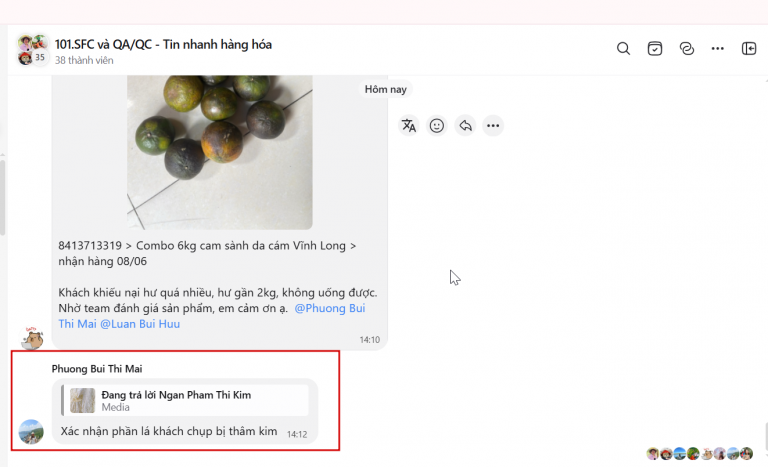Click the chat link icon in header
The image size is (768, 467).
(x=687, y=49)
